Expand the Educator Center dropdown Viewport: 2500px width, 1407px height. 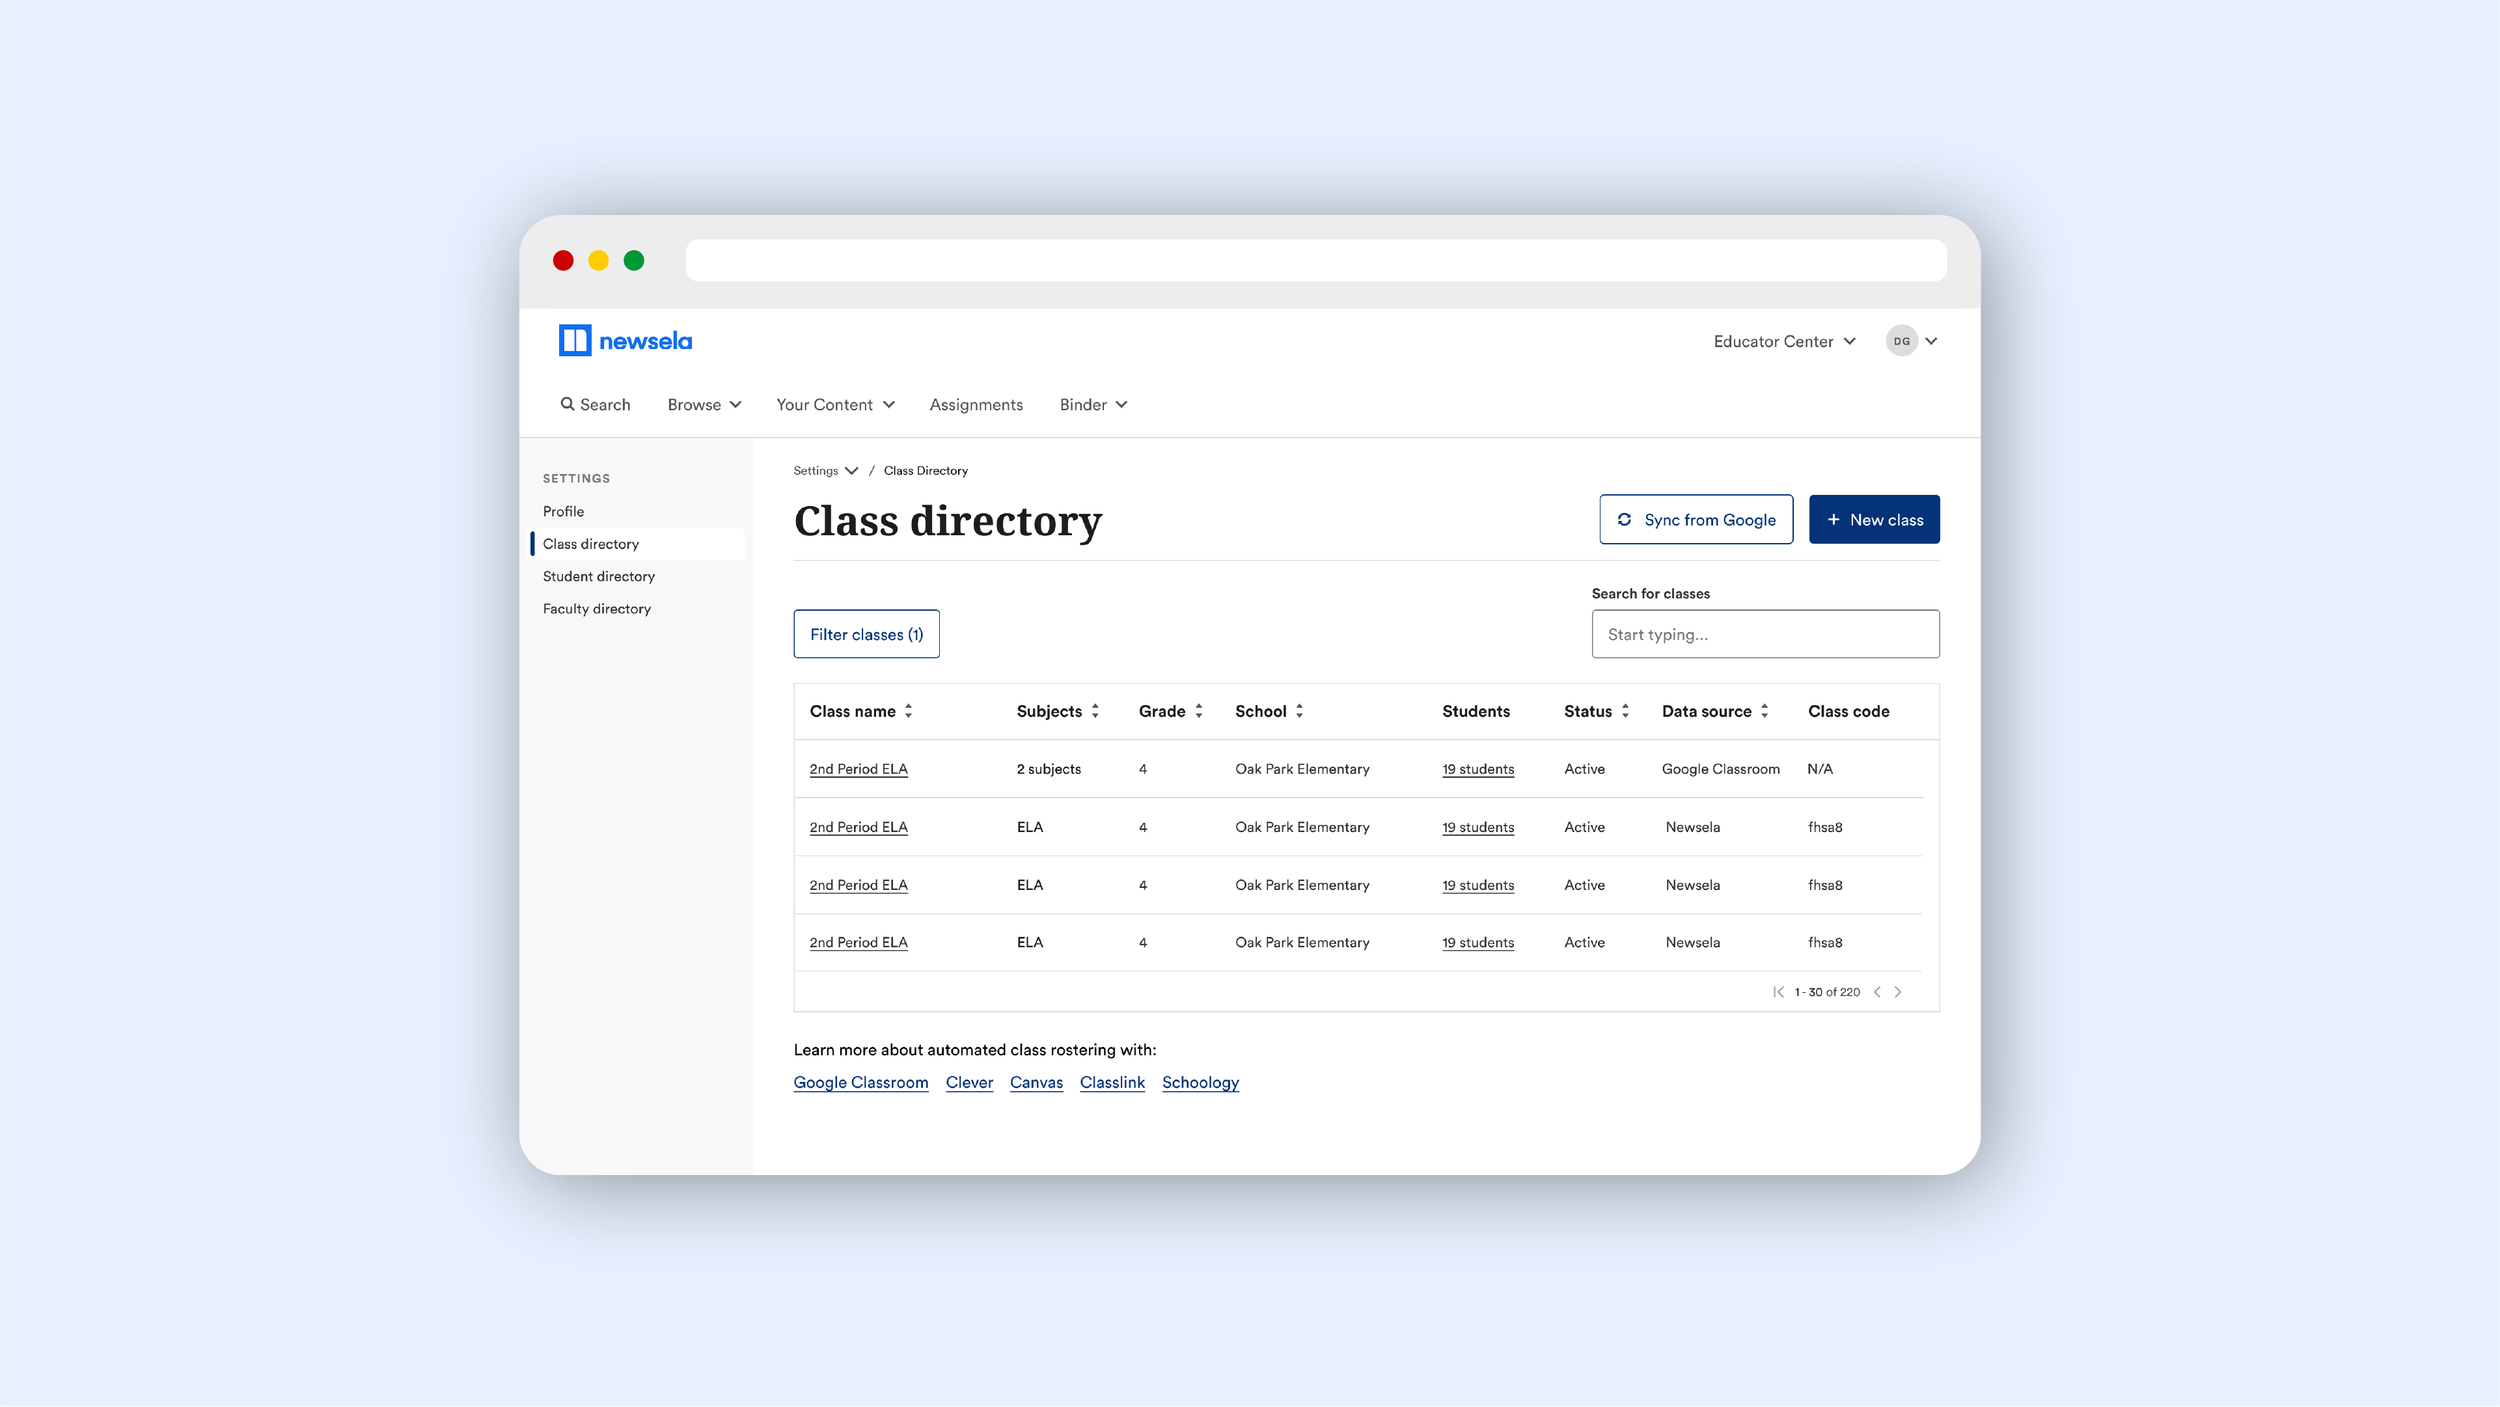[1784, 341]
